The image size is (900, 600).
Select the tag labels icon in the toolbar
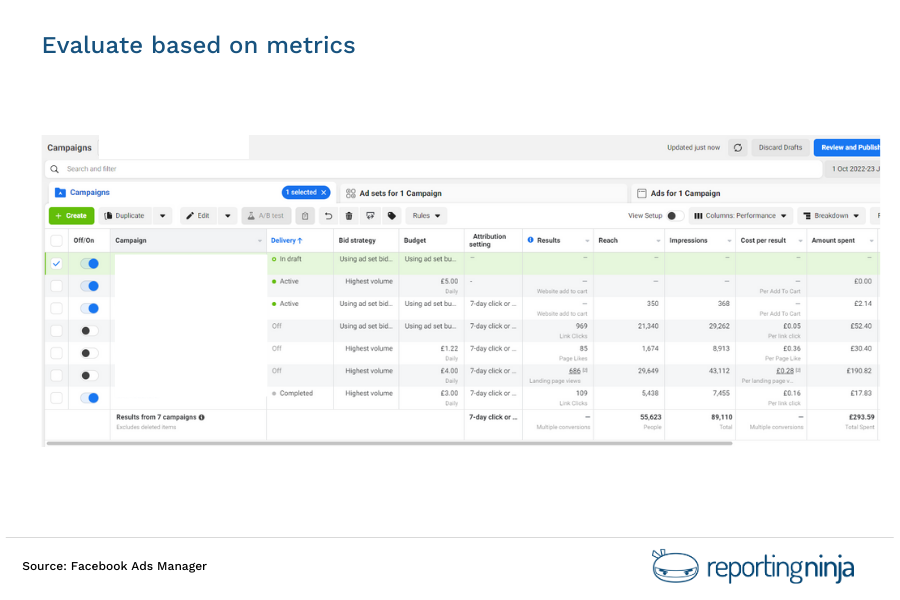click(x=392, y=215)
